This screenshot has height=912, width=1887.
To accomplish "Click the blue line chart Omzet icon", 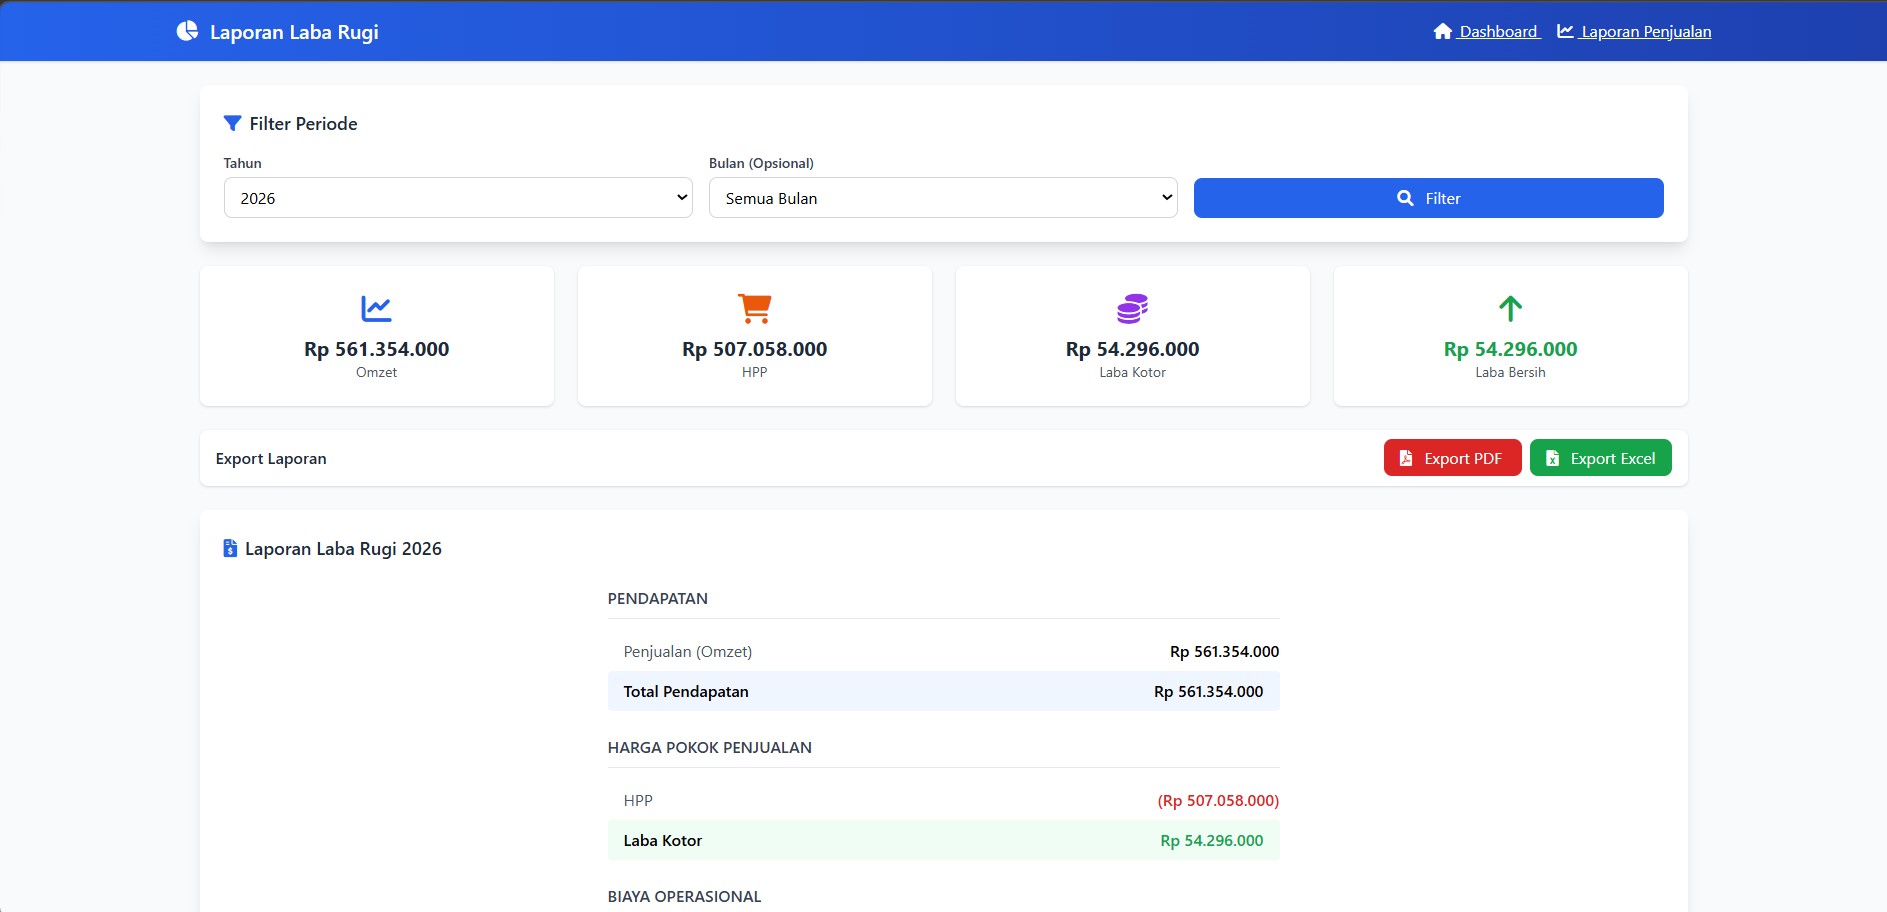I will (376, 308).
